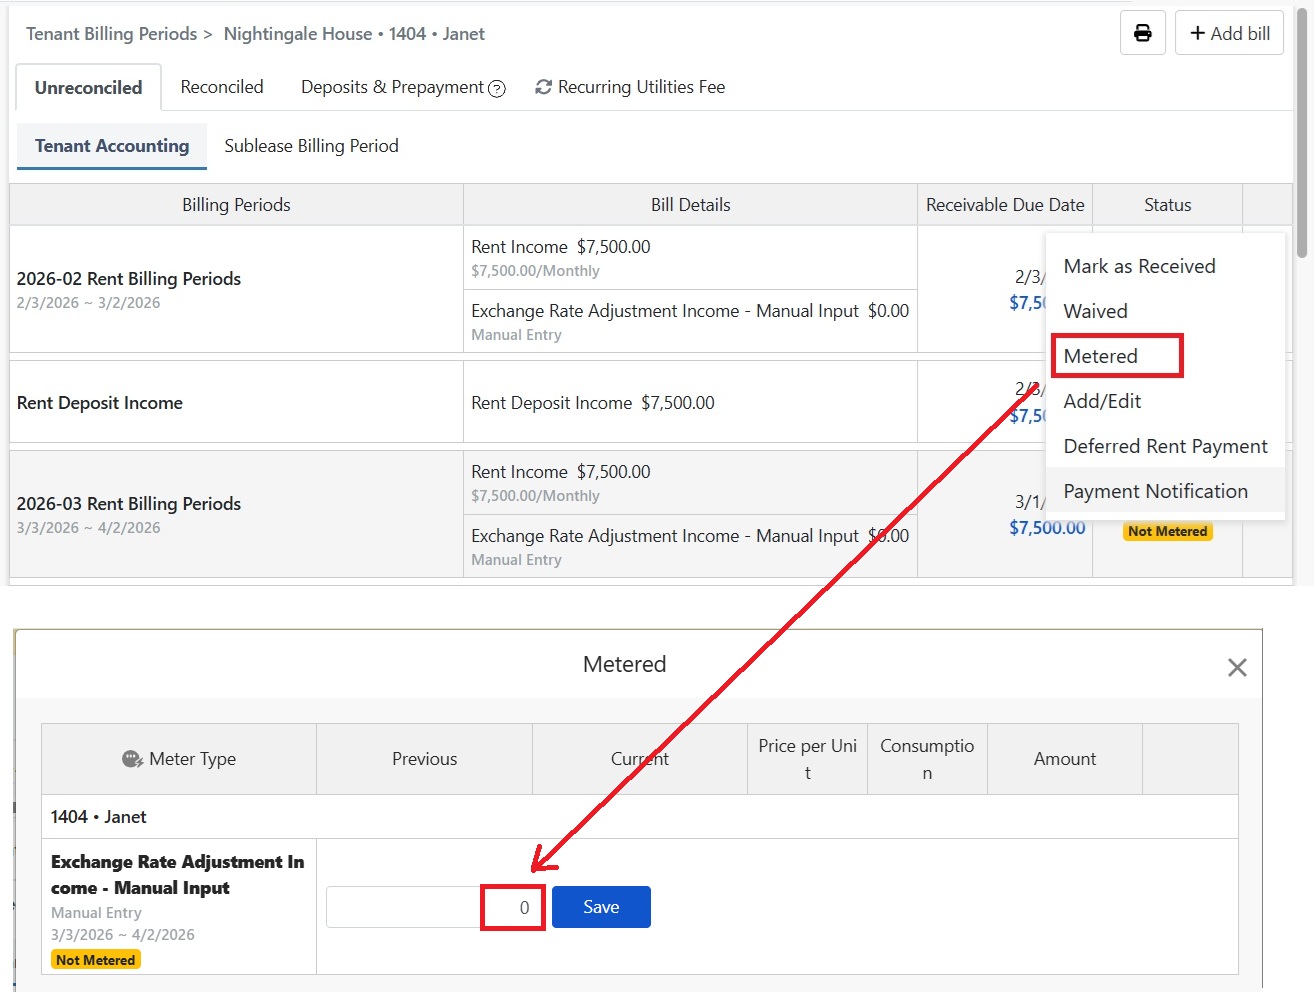1314x992 pixels.
Task: Click the Tenant Billing Periods breadcrumb
Action: (x=111, y=34)
